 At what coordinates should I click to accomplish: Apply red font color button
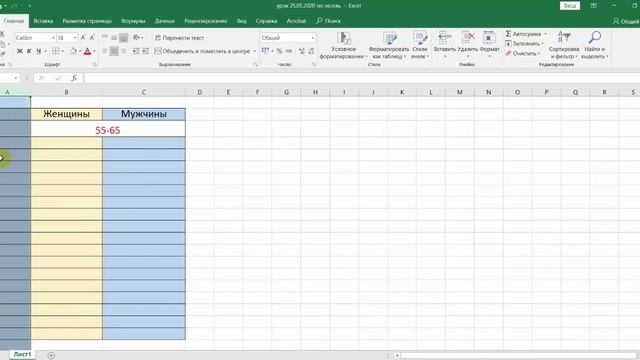click(x=87, y=51)
